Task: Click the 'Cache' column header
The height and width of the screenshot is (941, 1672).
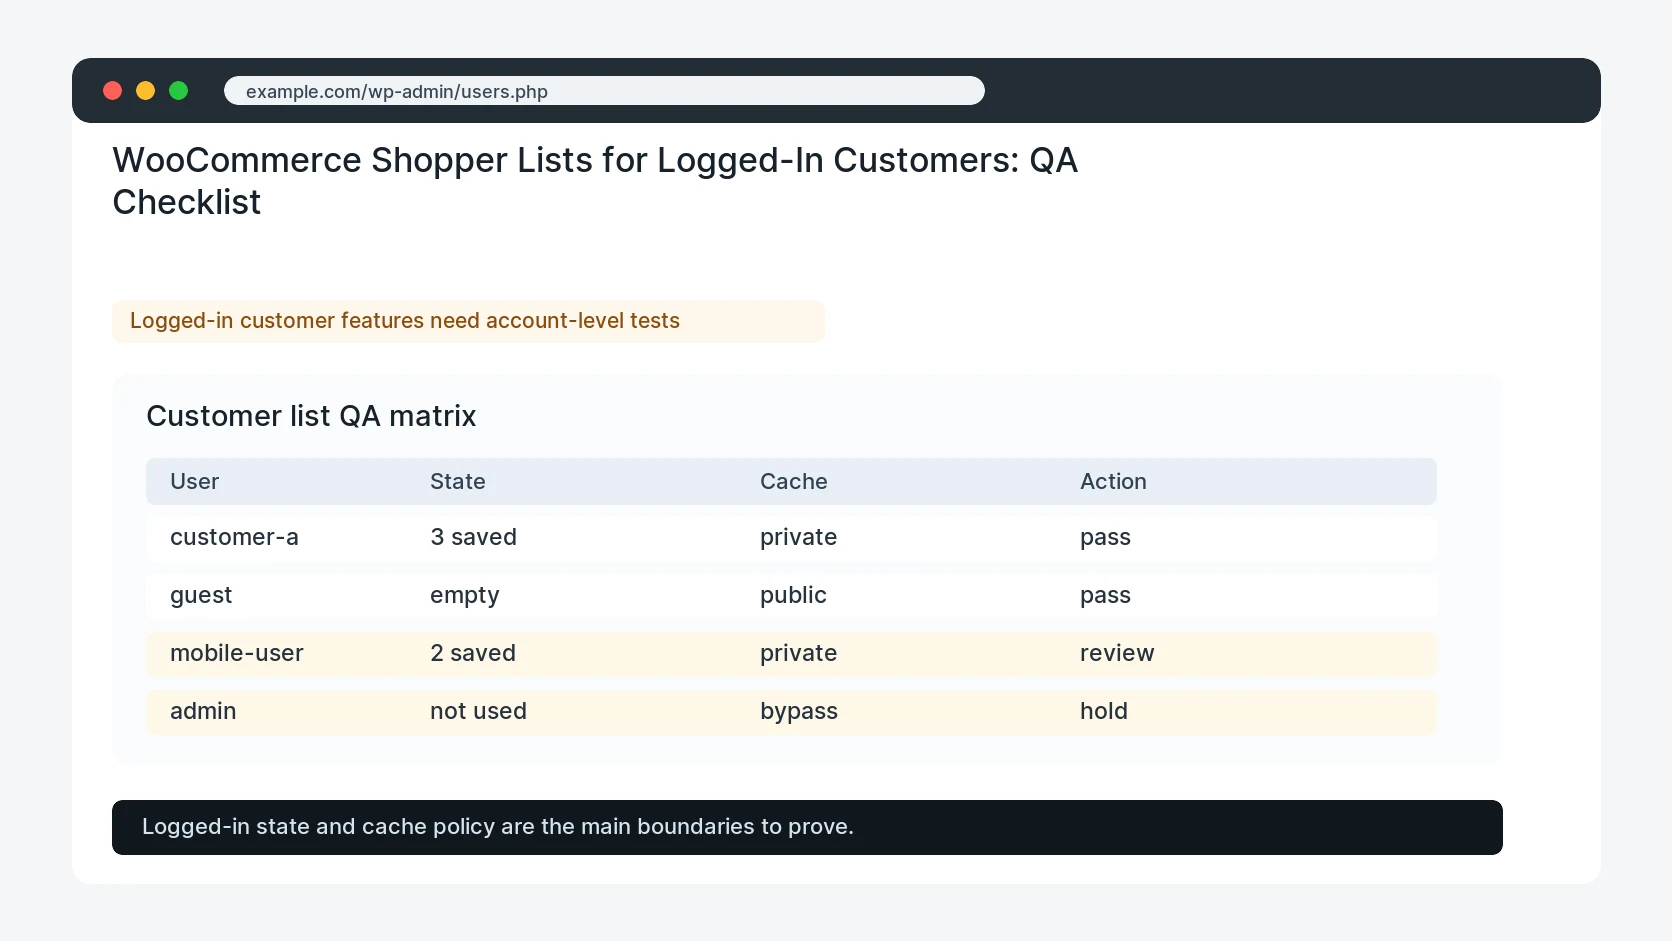Action: (x=794, y=482)
